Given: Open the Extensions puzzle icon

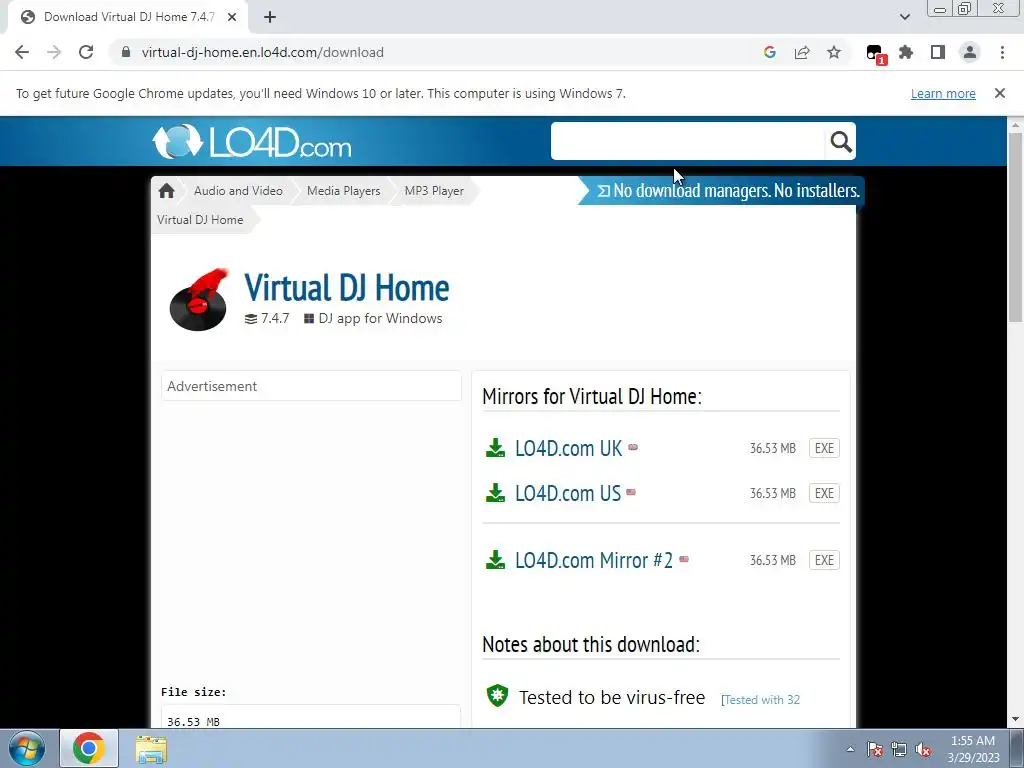Looking at the screenshot, I should 906,52.
